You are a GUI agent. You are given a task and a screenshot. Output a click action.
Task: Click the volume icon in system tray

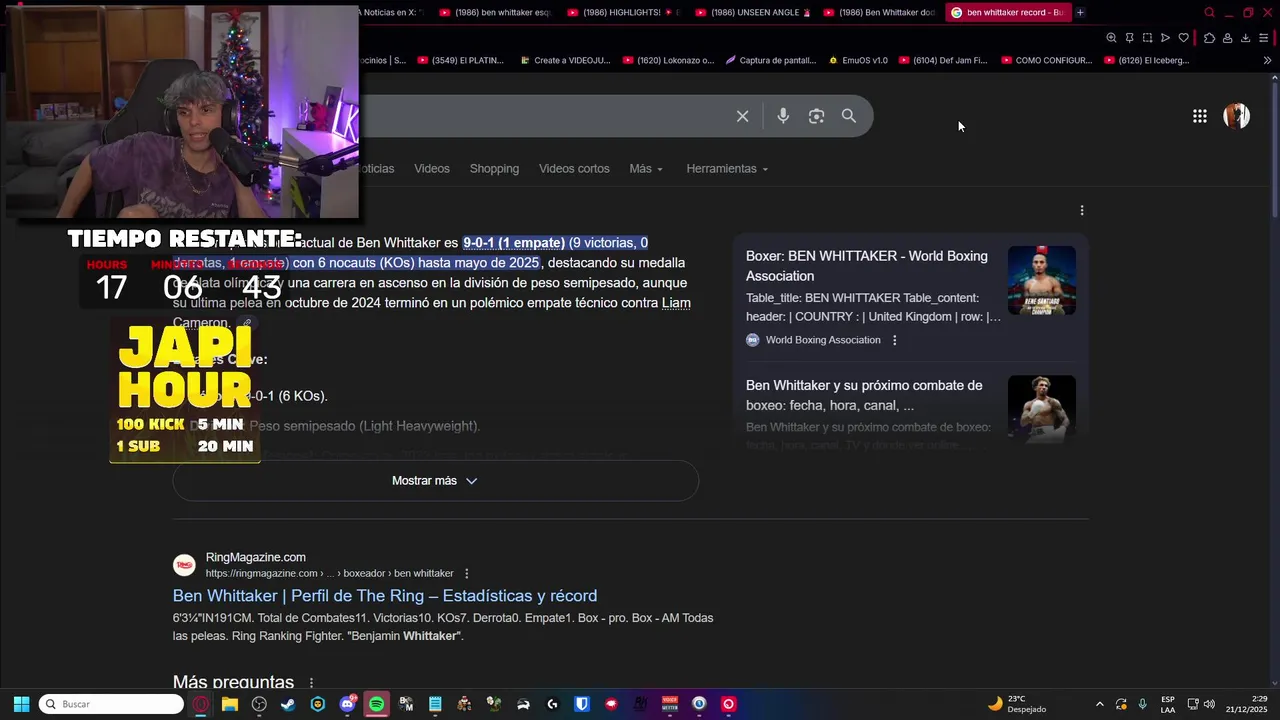[x=1209, y=704]
